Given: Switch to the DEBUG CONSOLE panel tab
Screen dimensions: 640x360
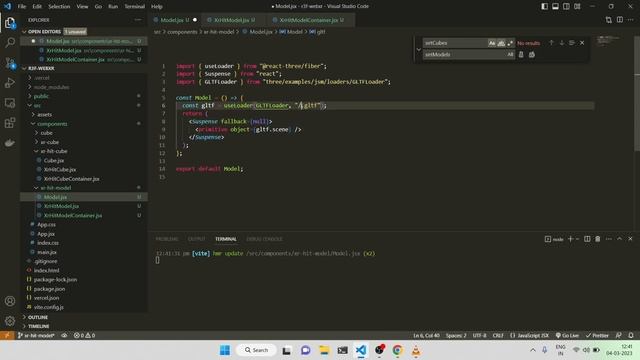Looking at the screenshot, I should (x=264, y=239).
